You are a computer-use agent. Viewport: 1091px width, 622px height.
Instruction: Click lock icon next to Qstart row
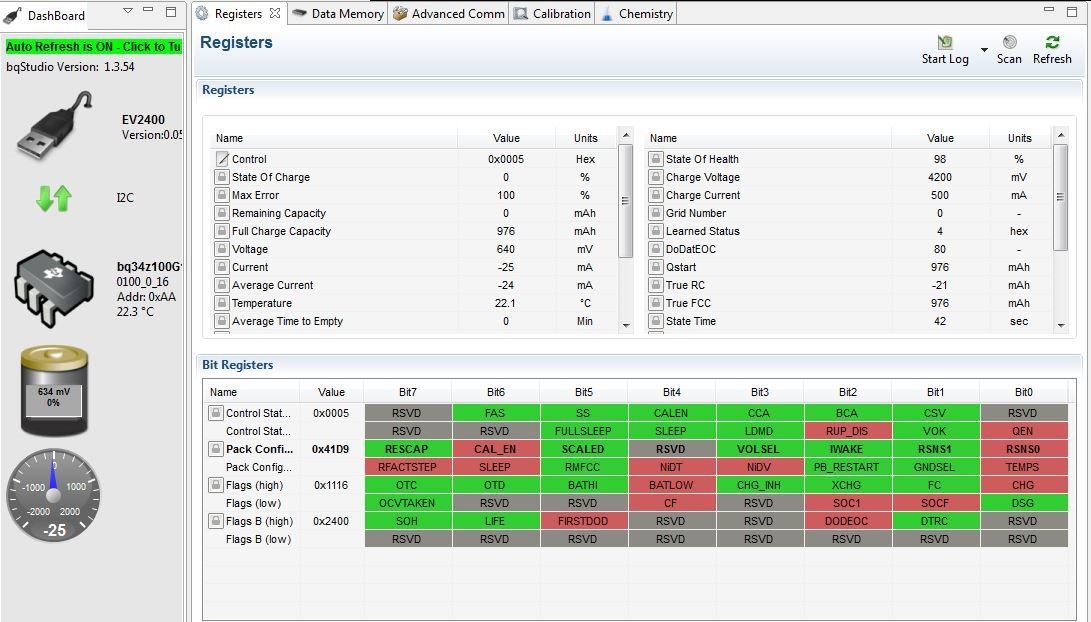655,267
